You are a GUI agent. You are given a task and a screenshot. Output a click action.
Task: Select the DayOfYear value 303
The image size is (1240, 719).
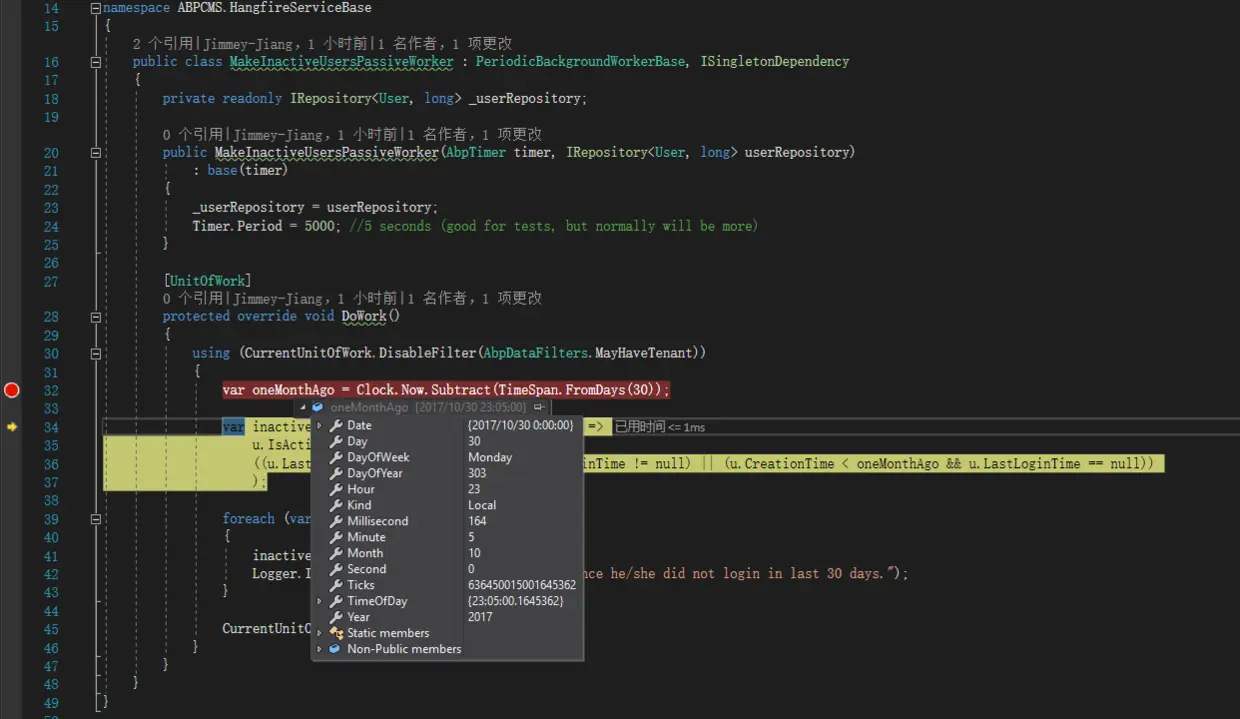(x=477, y=473)
